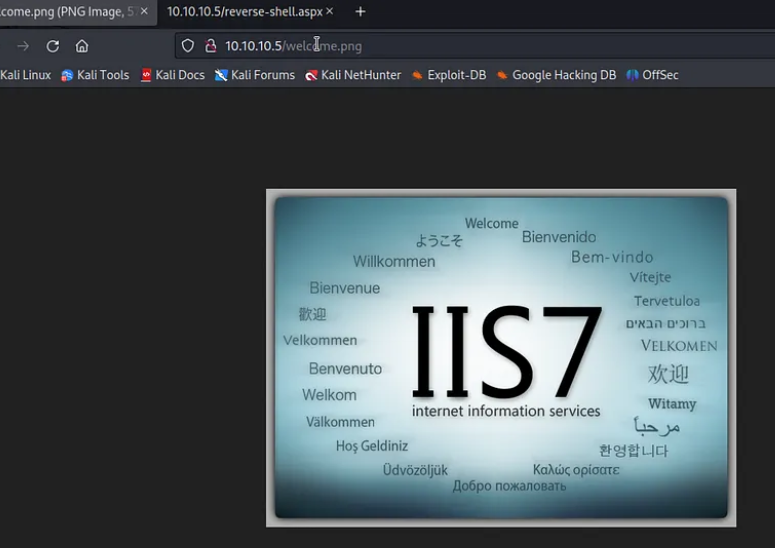775x548 pixels.
Task: Open the Kali Tools bookmark
Action: click(x=95, y=75)
